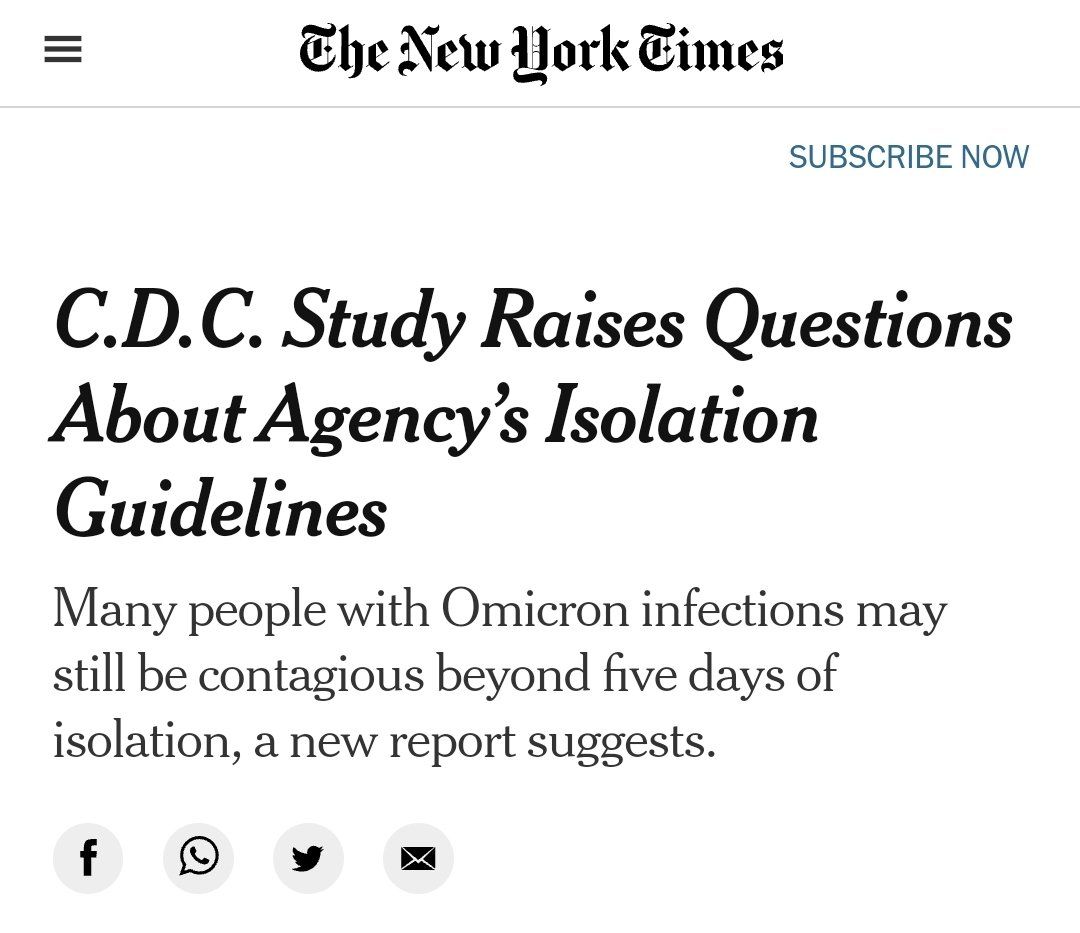The width and height of the screenshot is (1080, 933).
Task: Tweet the article using the Twitter icon
Action: [x=308, y=858]
